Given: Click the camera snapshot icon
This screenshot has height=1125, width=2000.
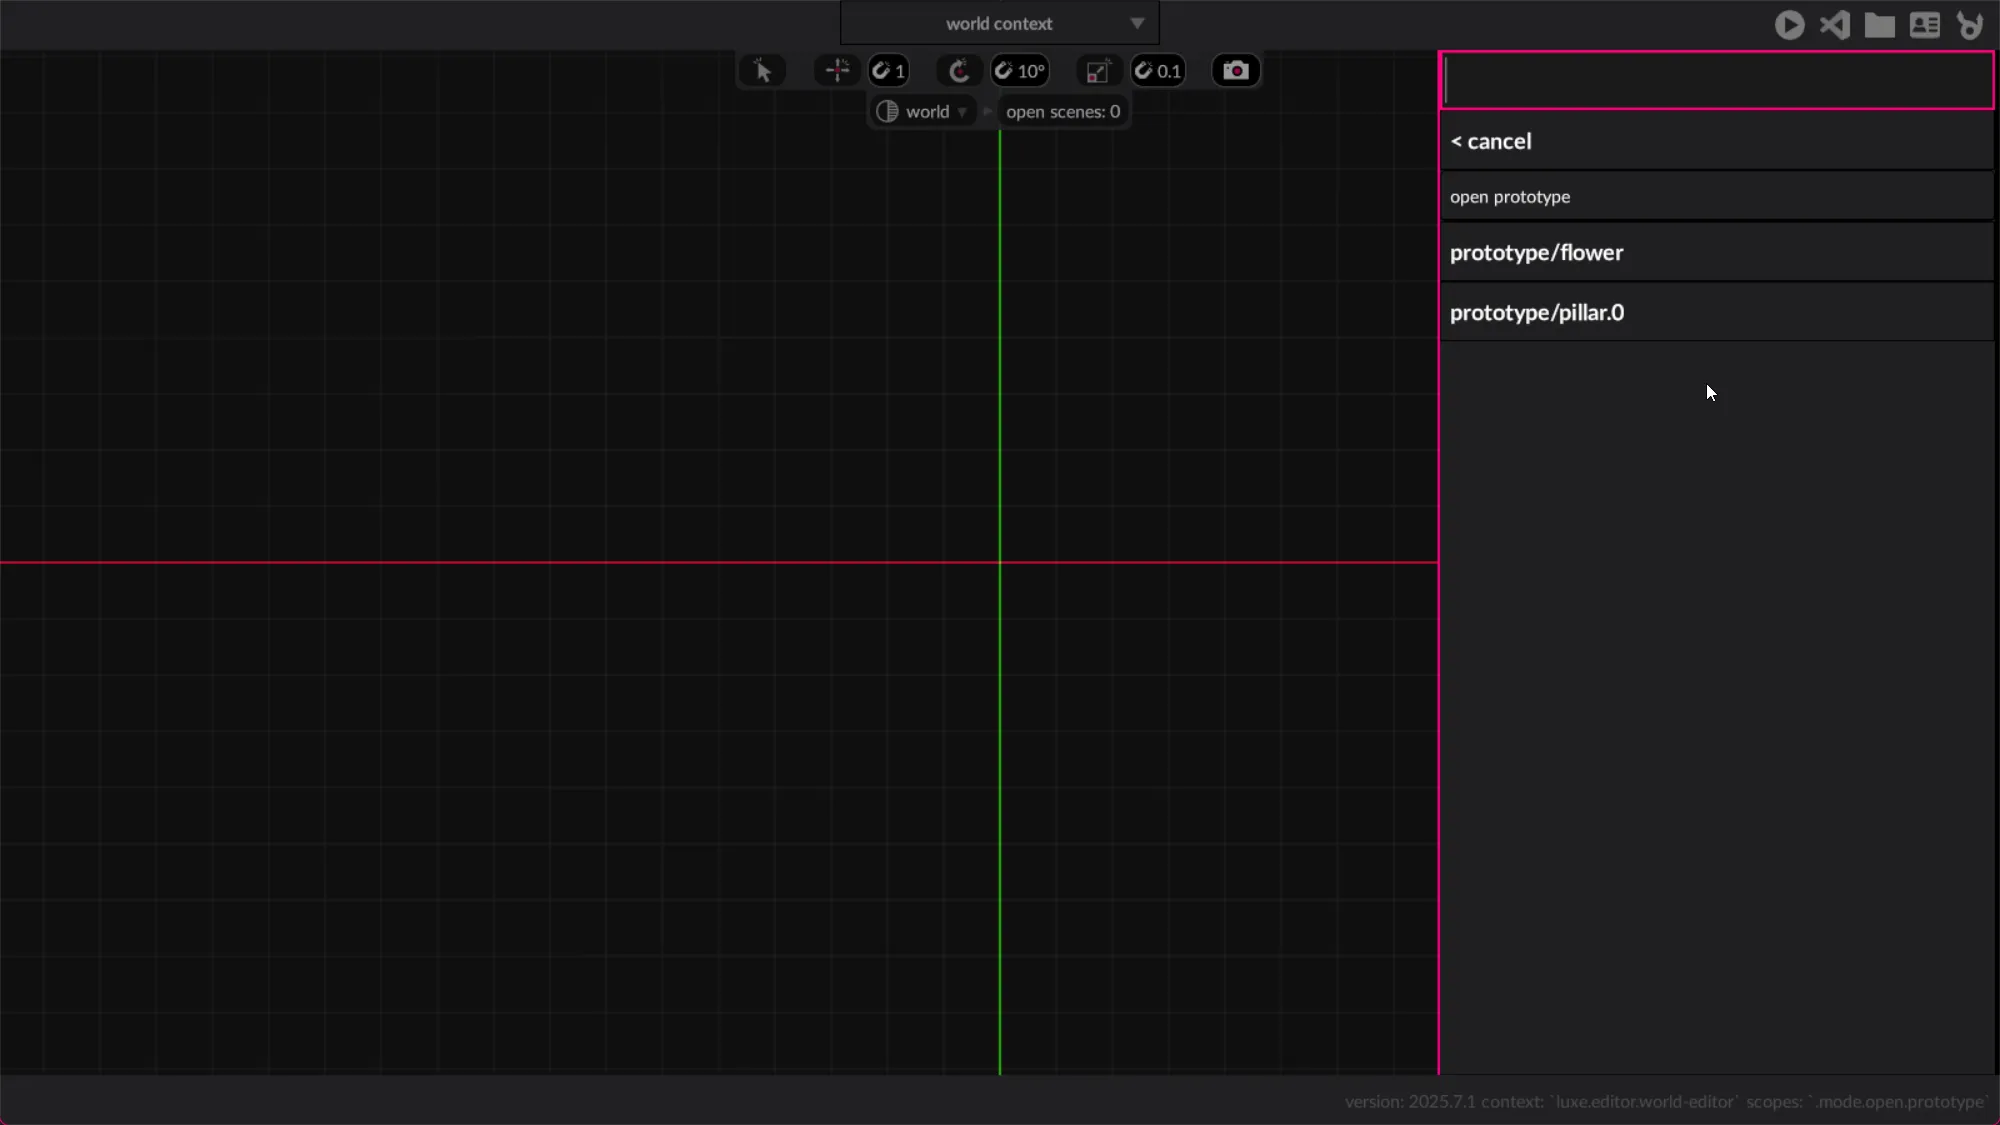Looking at the screenshot, I should 1235,71.
